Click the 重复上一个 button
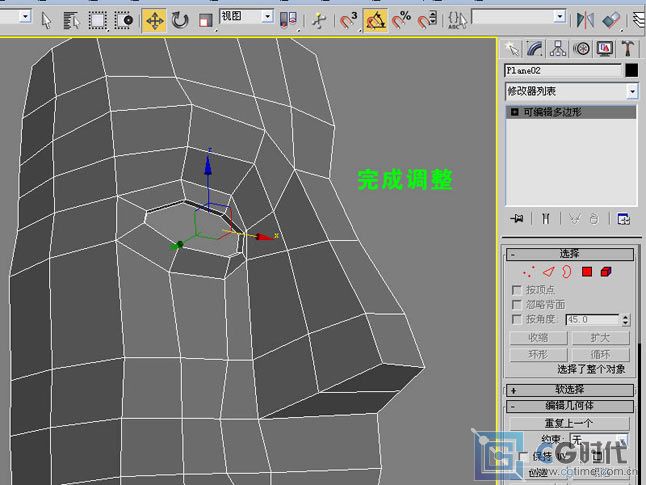 (569, 423)
